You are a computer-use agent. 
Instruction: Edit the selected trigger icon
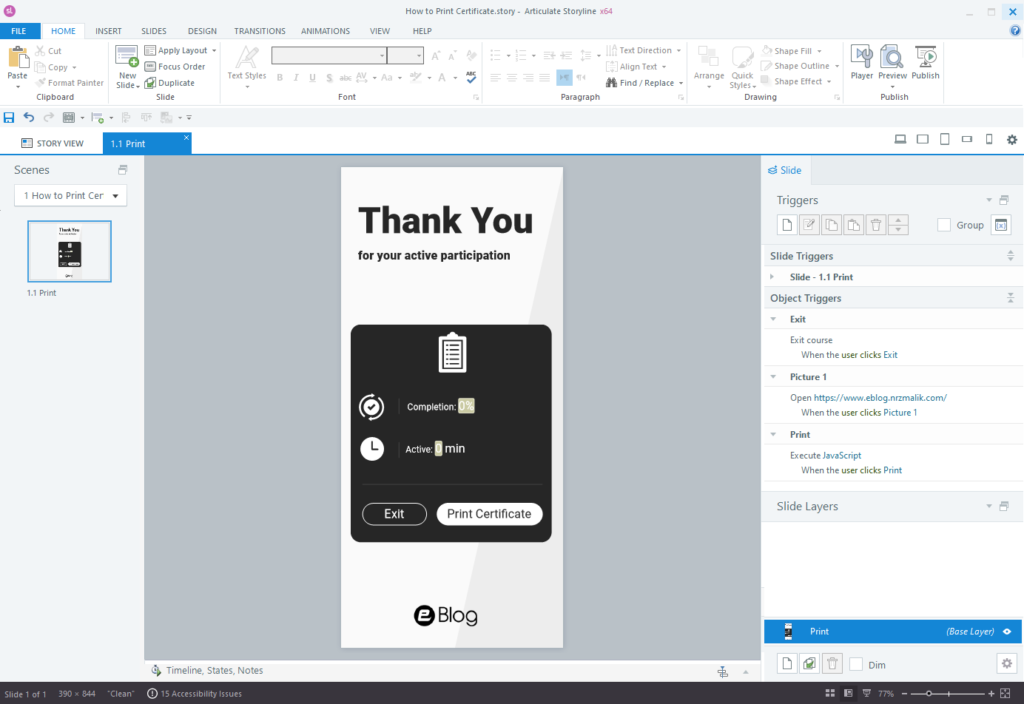point(809,225)
